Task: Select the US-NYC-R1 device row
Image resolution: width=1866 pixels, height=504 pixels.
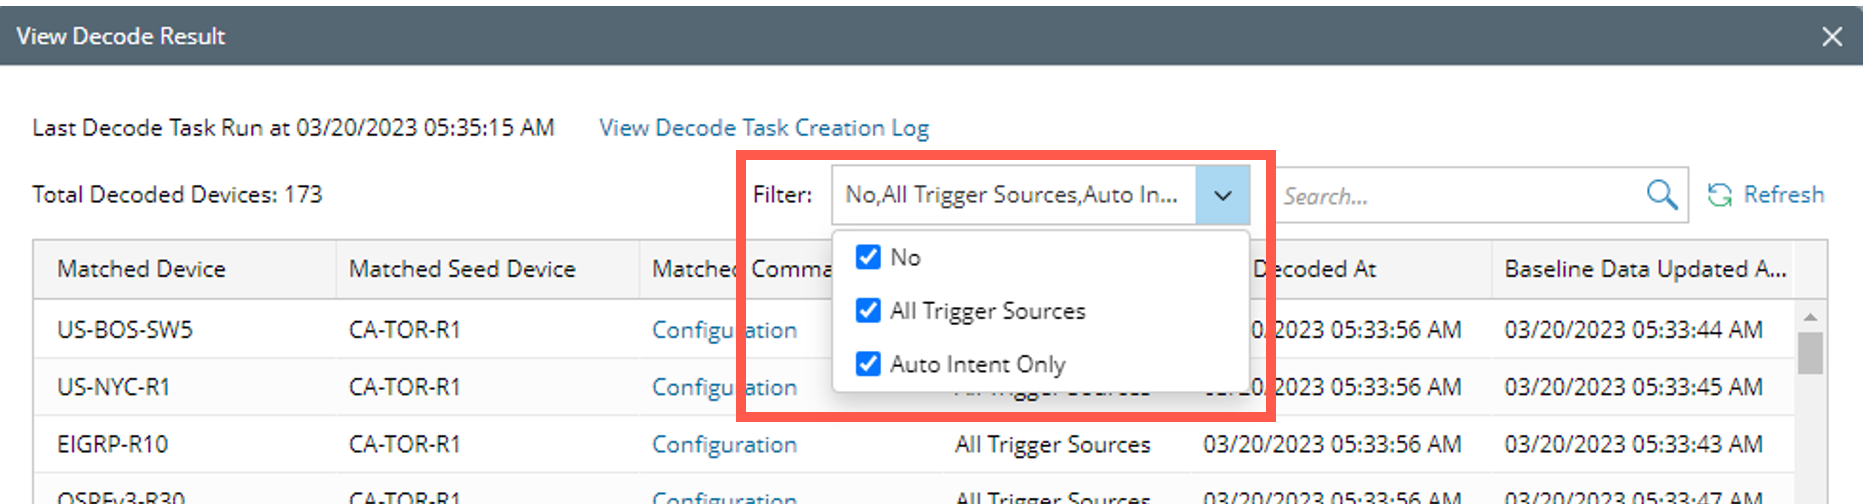Action: pyautogui.click(x=114, y=387)
